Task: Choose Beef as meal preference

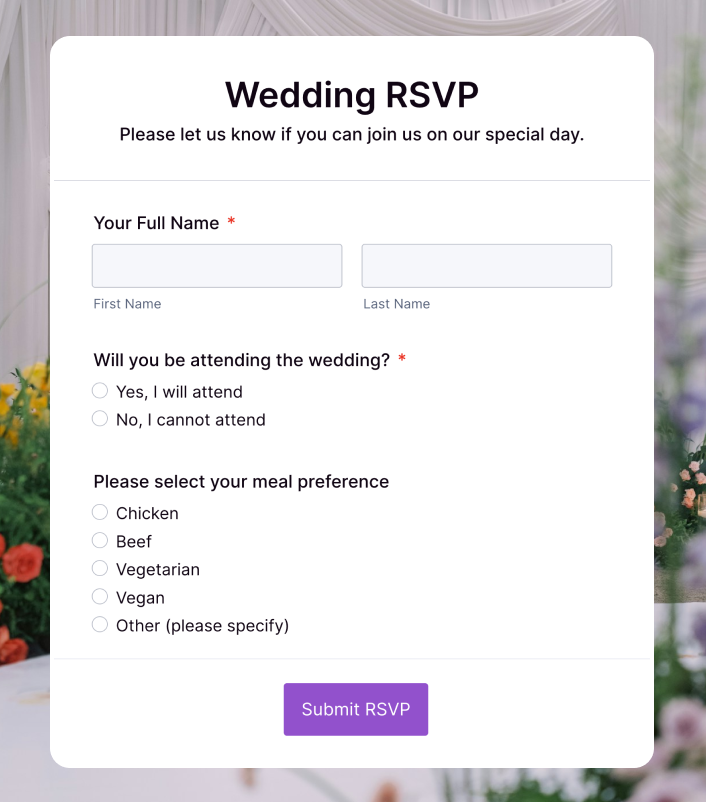Action: click(x=100, y=540)
